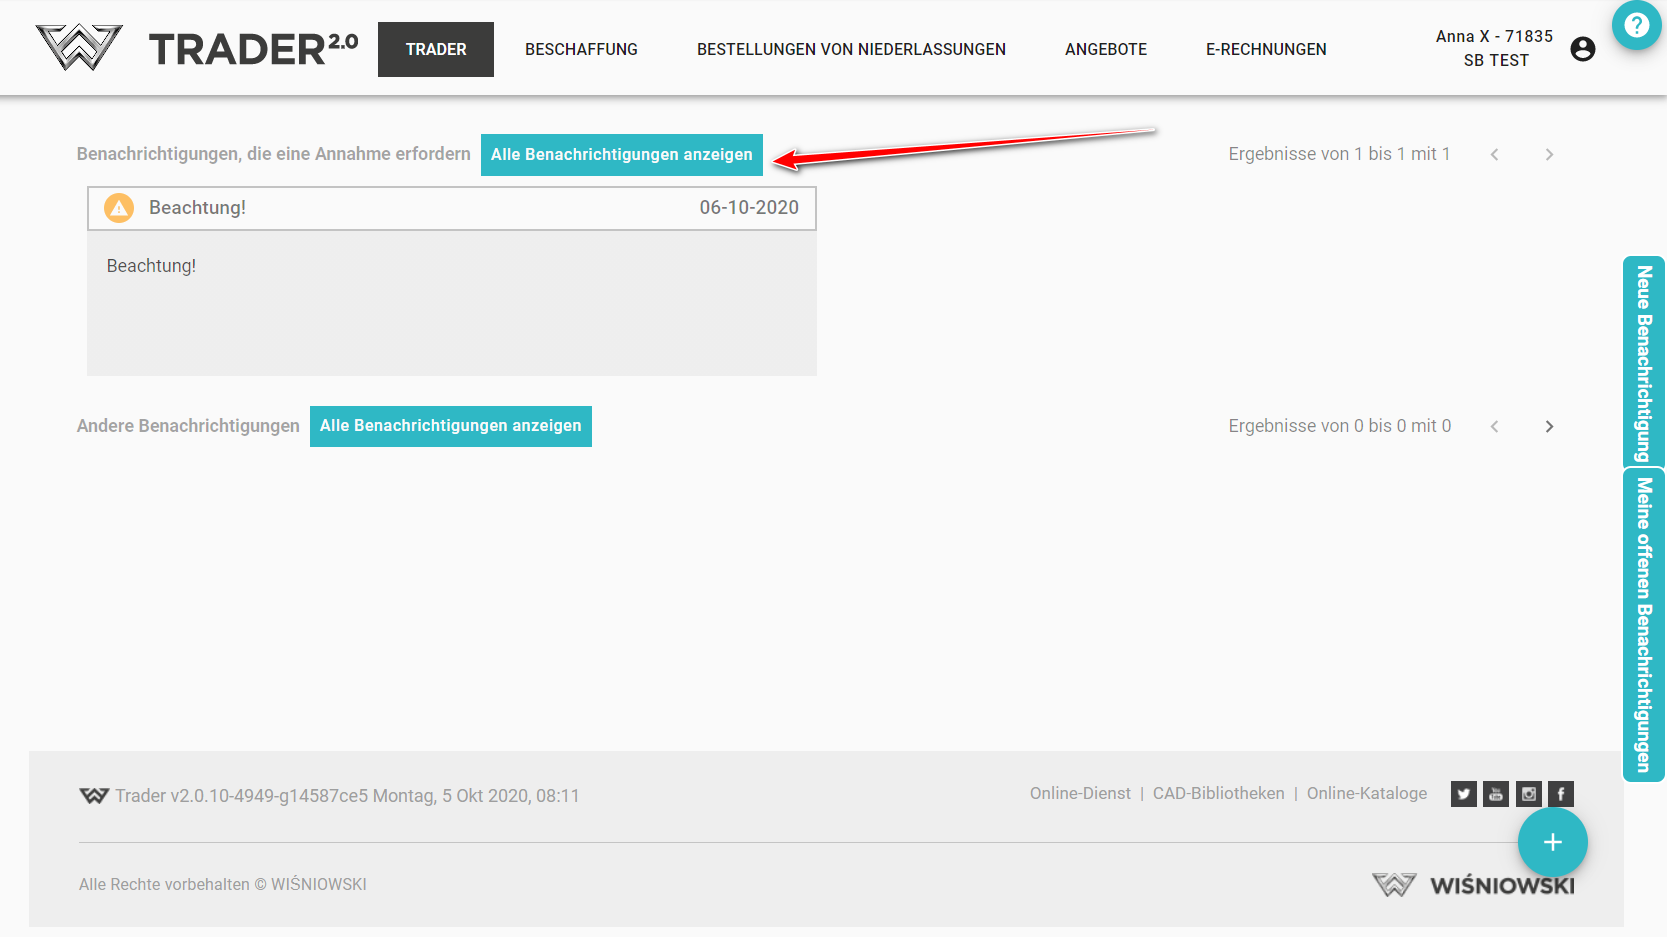Go to next page of acceptance notifications
1667x937 pixels.
pos(1549,154)
